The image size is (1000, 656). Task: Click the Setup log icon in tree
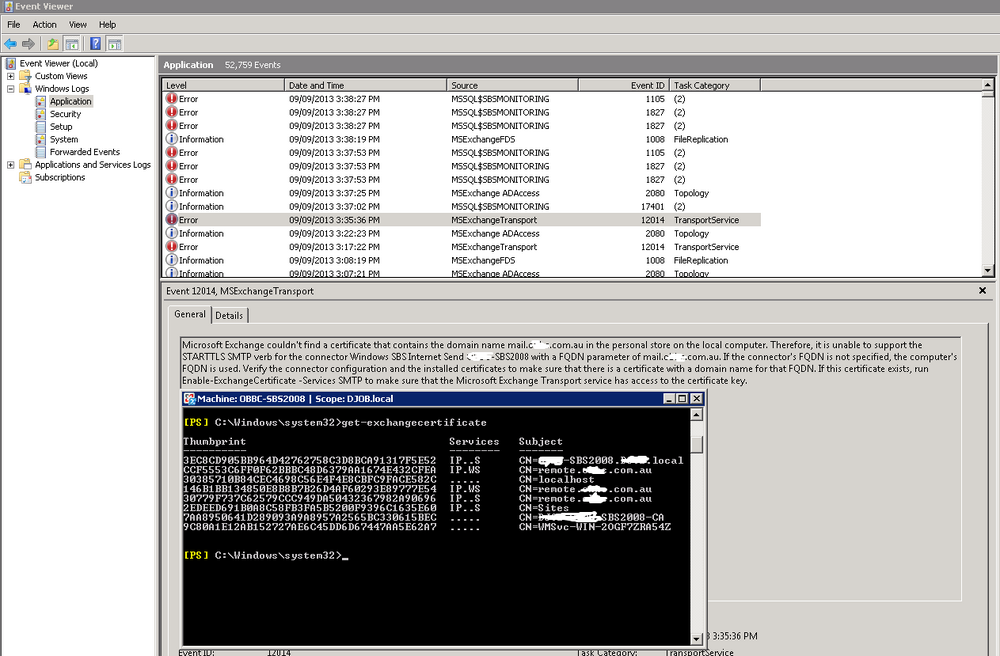41,127
